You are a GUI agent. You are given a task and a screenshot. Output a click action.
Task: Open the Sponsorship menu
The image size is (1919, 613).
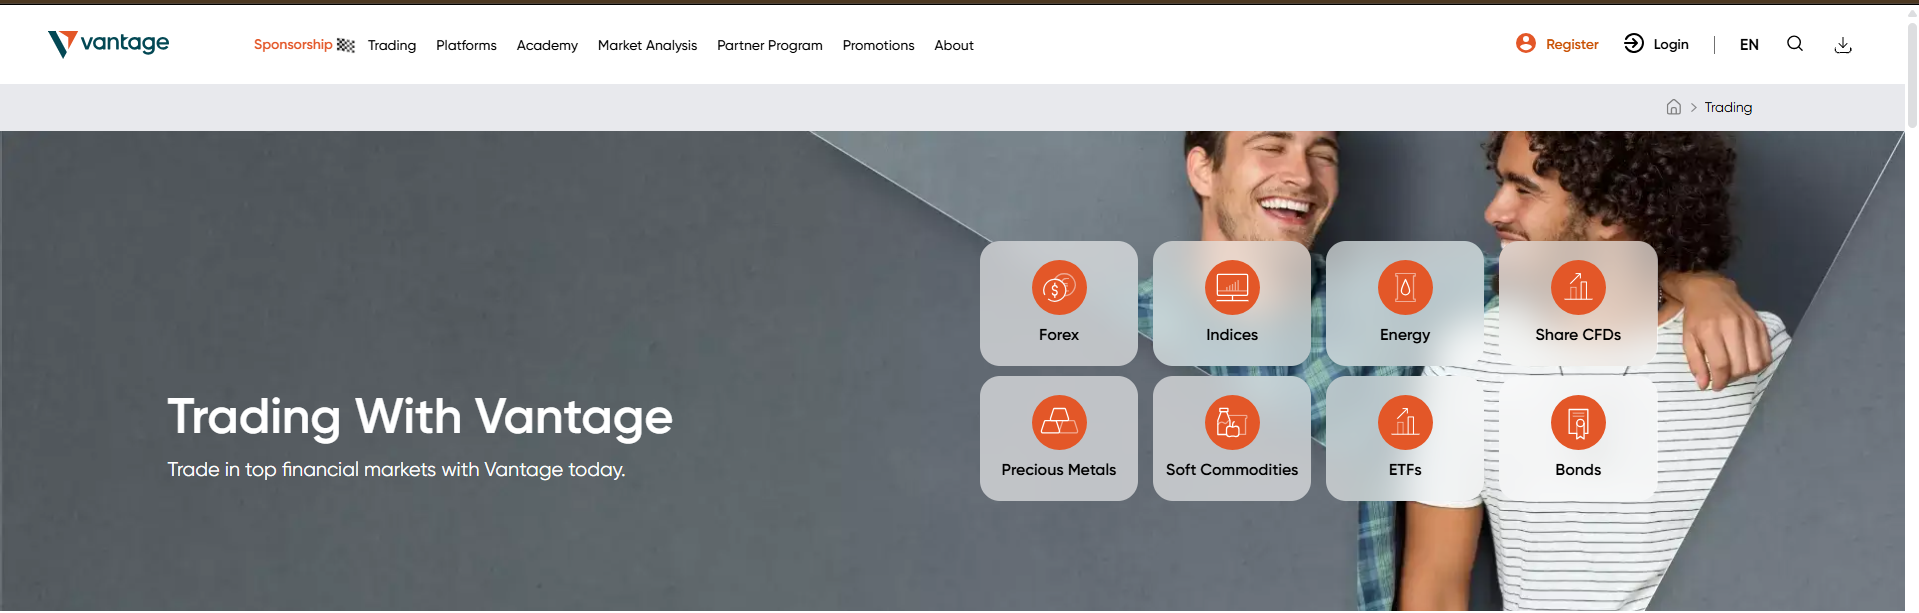click(293, 44)
